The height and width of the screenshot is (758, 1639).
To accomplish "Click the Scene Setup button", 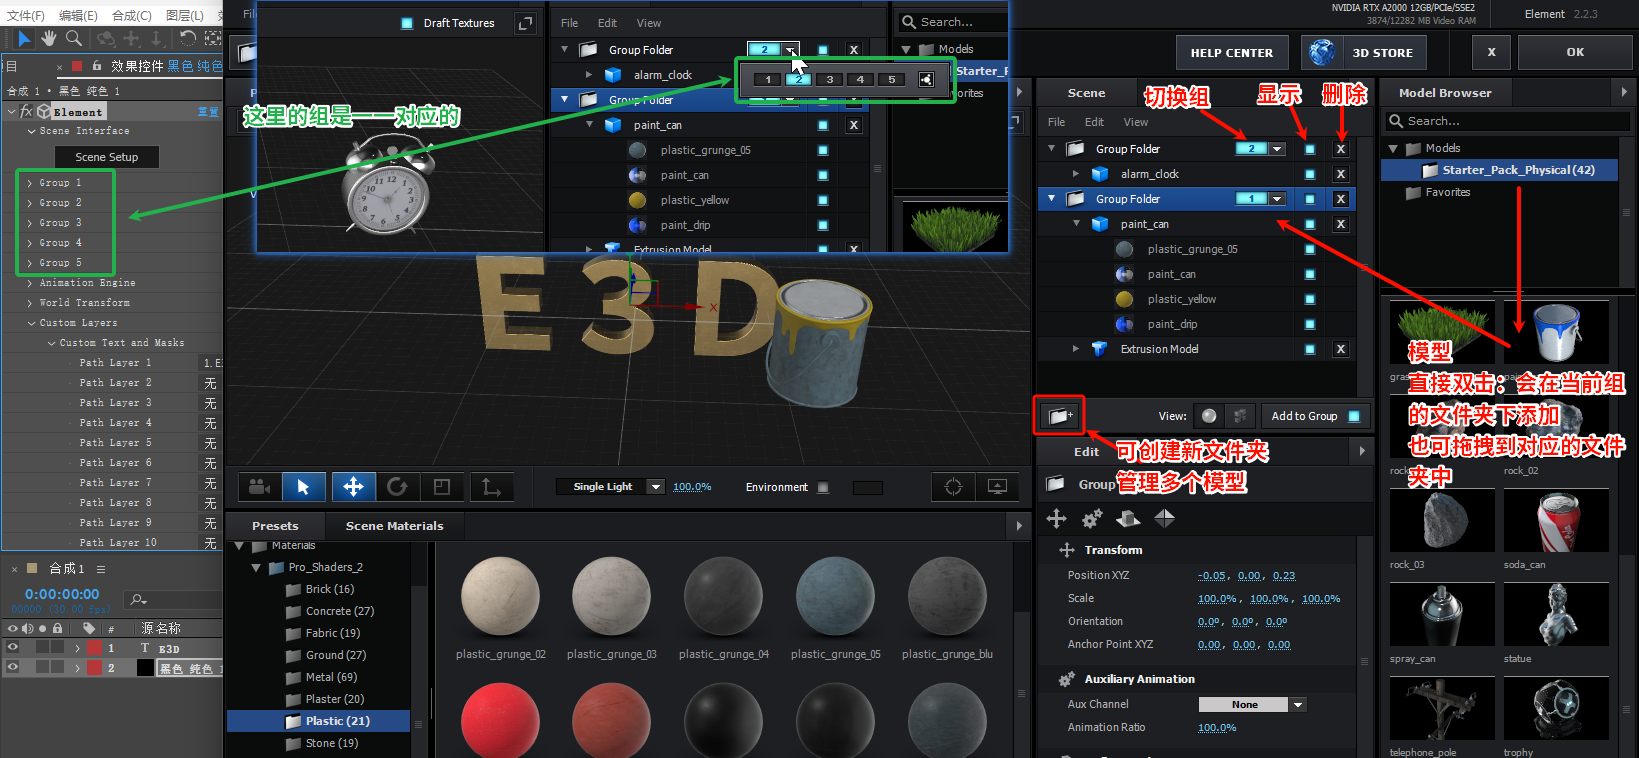I will pyautogui.click(x=107, y=157).
